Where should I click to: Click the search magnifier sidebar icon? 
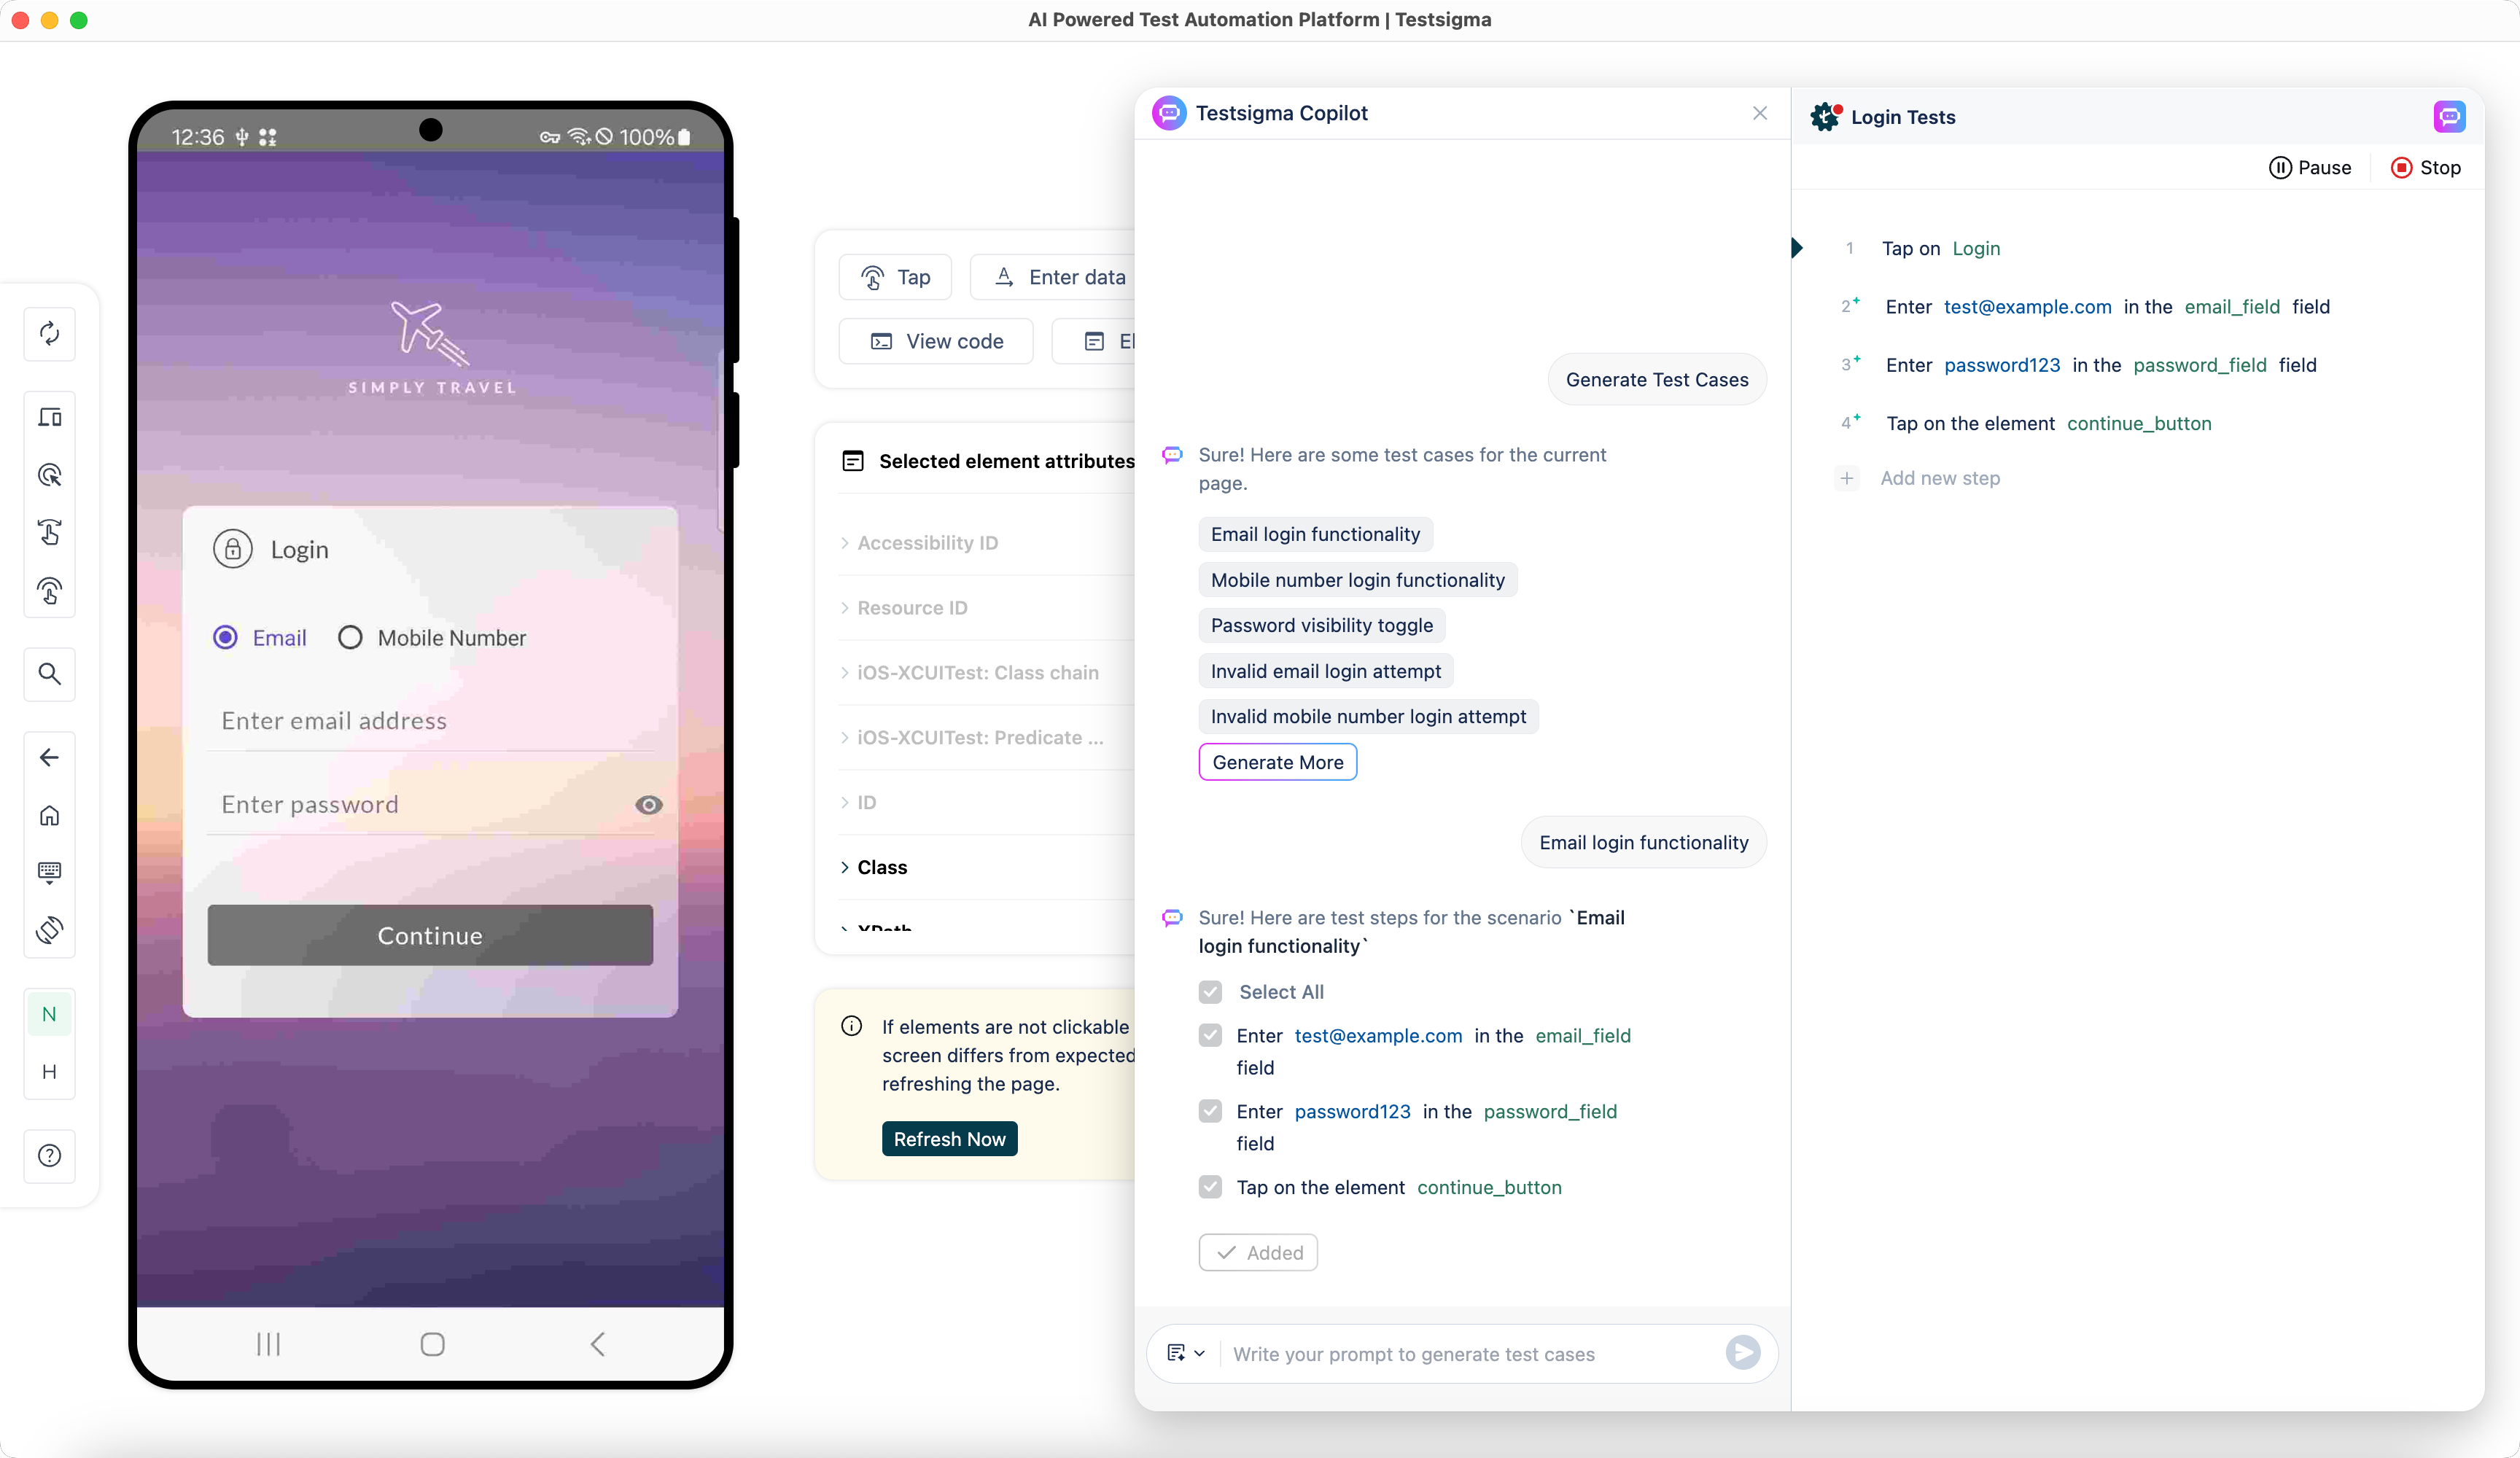(x=49, y=674)
